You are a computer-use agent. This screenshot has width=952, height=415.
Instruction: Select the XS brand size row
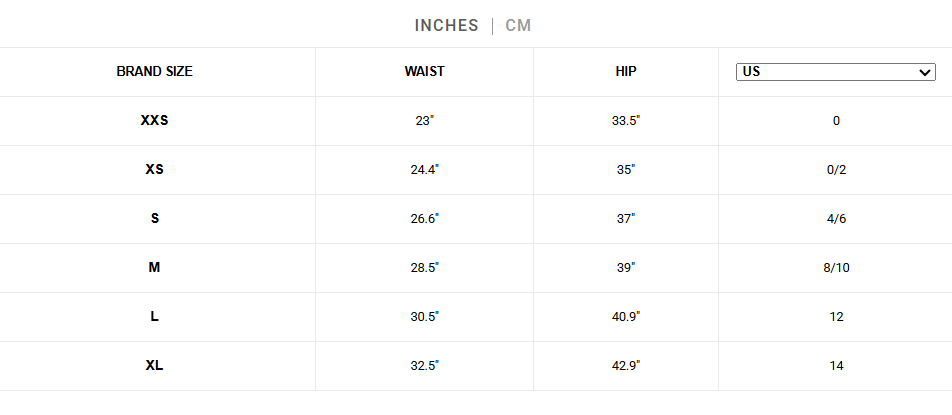pyautogui.click(x=154, y=170)
